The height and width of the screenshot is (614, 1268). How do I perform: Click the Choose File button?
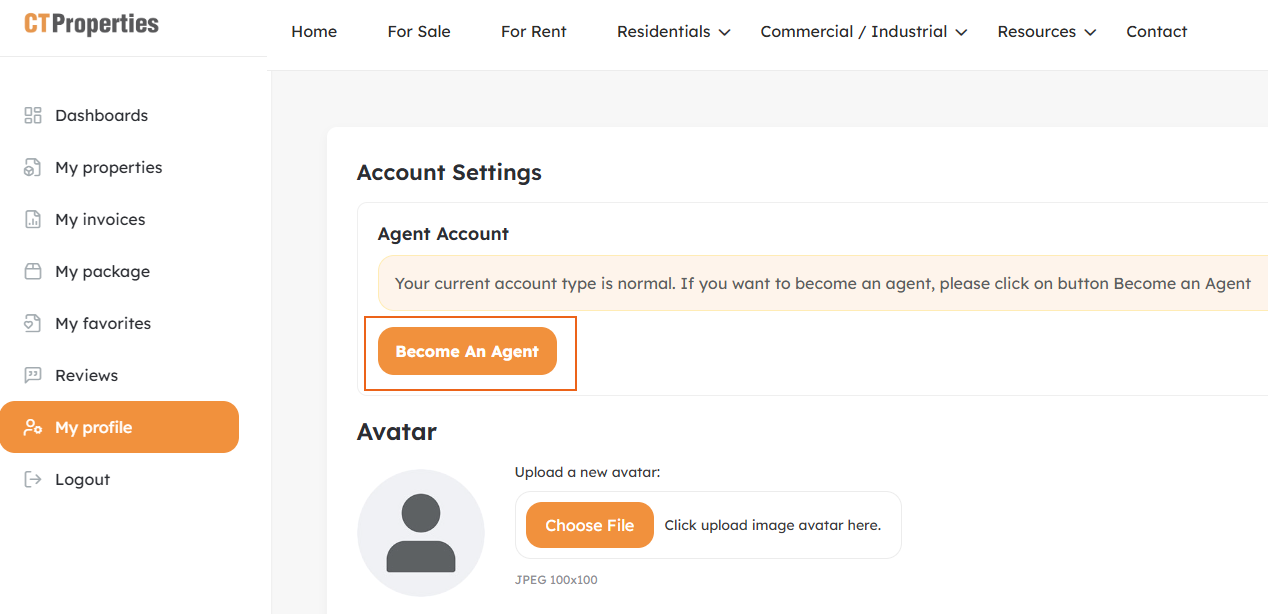589,525
